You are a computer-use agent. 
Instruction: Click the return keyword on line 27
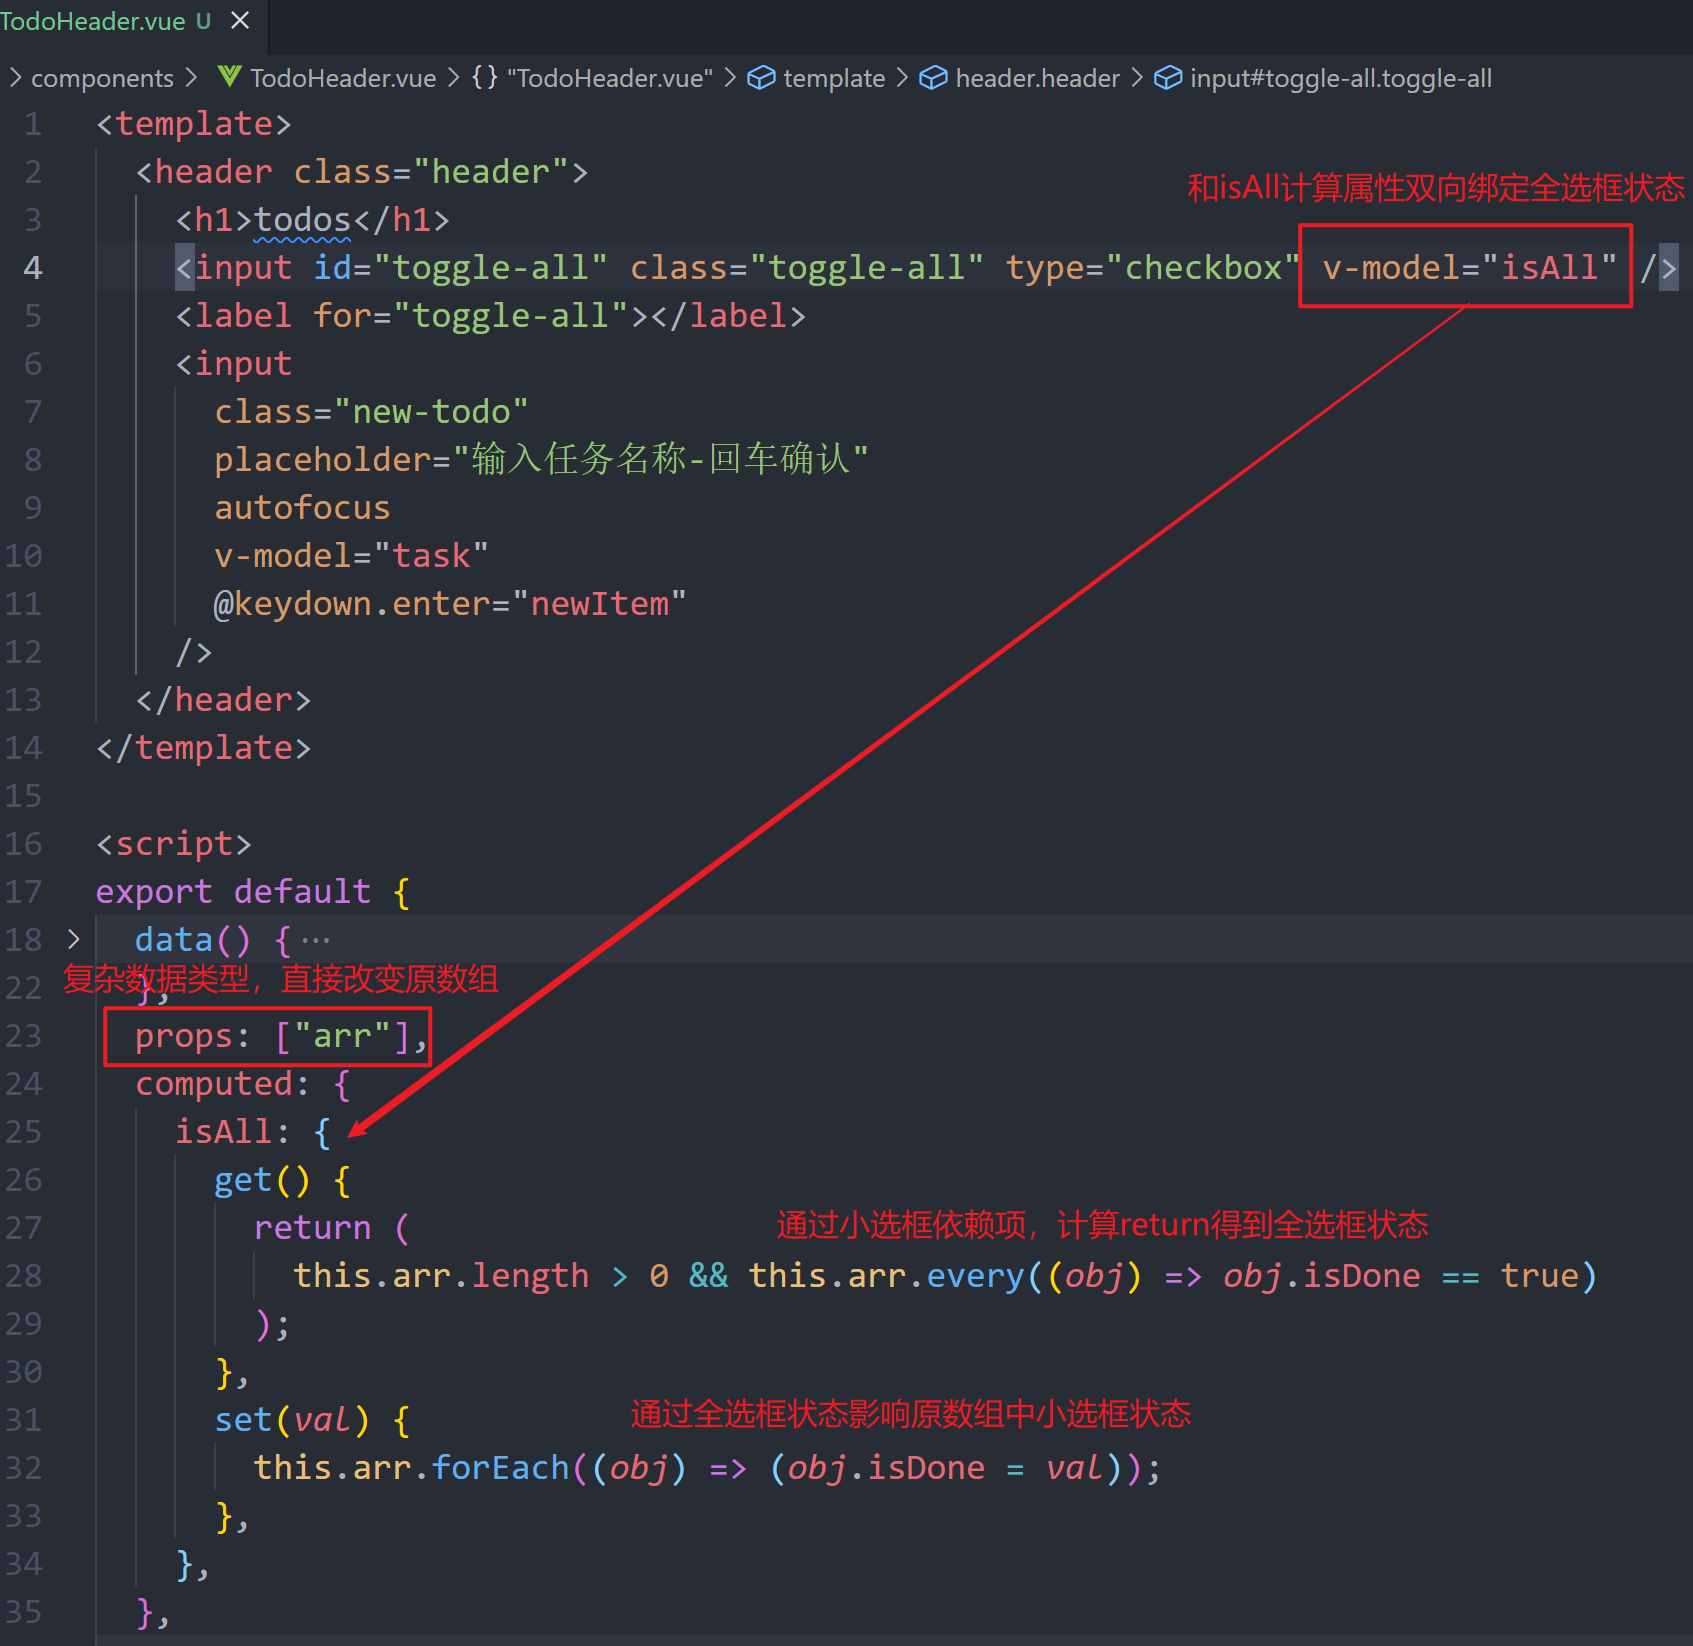(x=312, y=1228)
